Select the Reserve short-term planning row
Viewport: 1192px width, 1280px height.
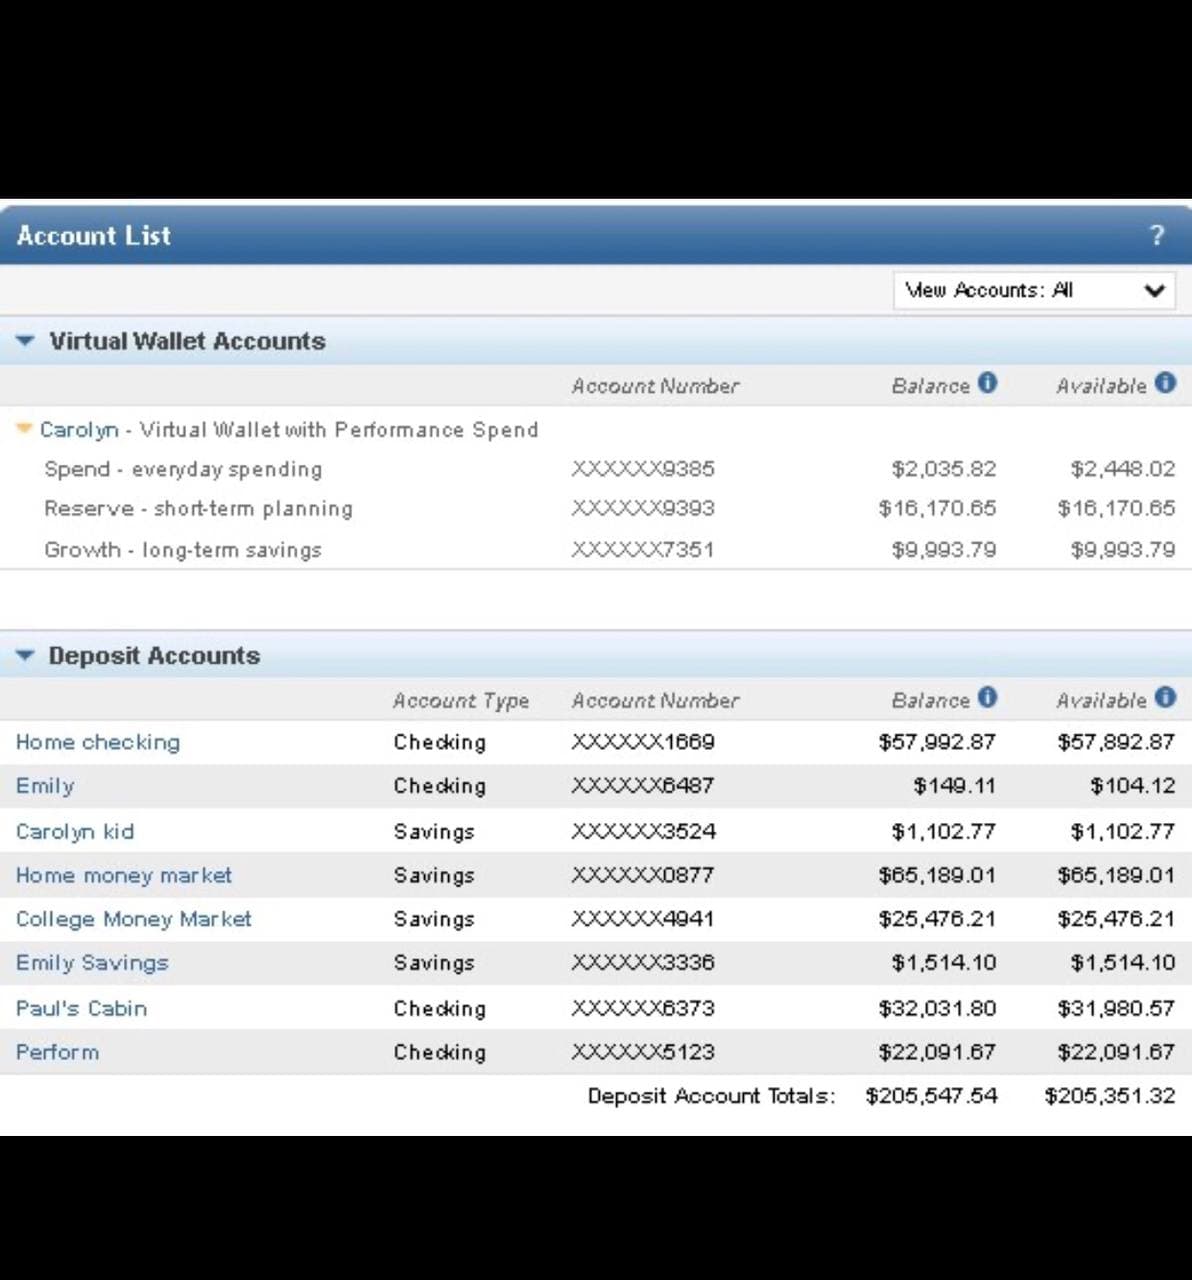(x=198, y=509)
